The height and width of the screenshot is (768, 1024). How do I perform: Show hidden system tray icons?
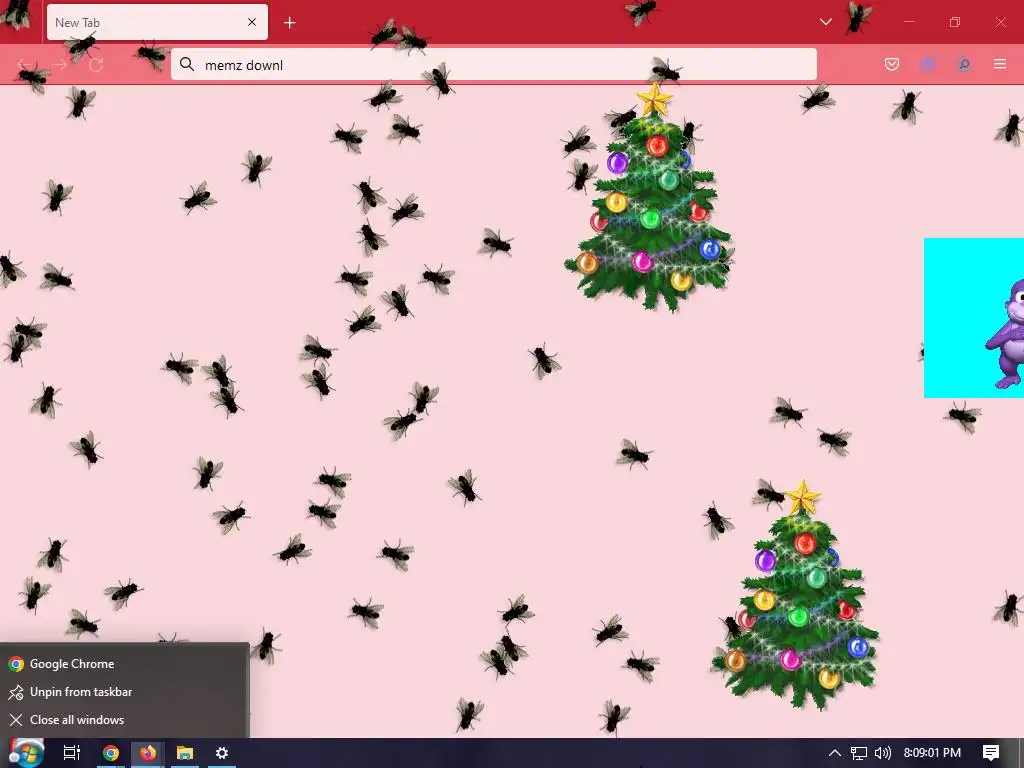coord(835,753)
